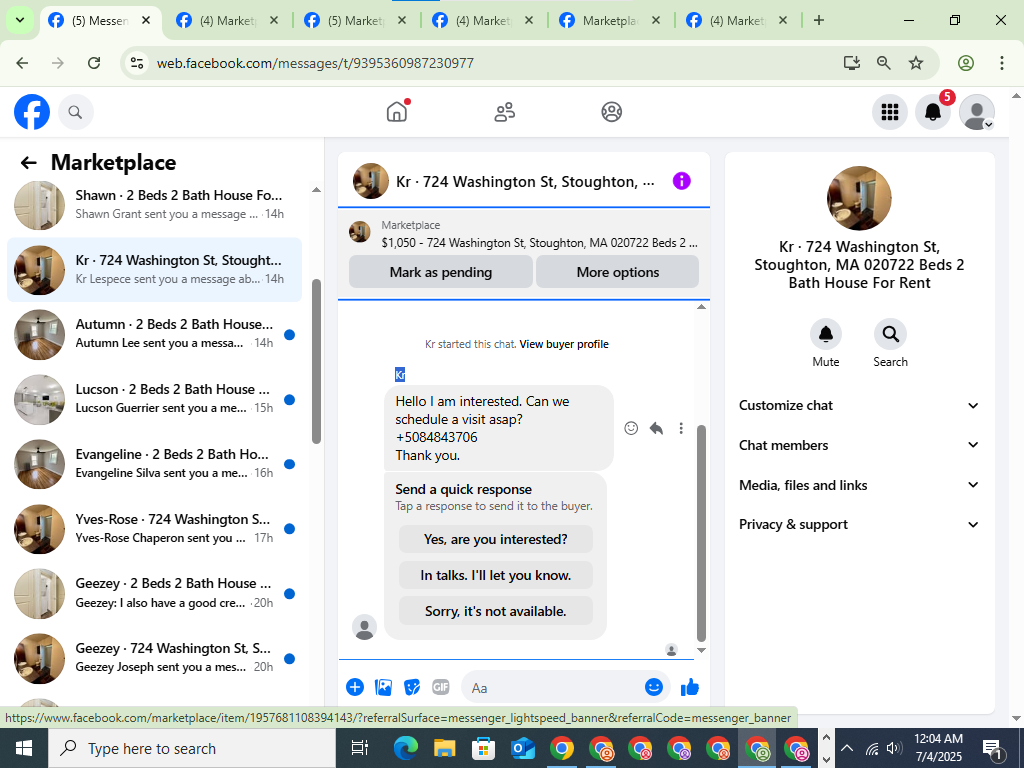Expand Media, files and links section

coord(859,485)
